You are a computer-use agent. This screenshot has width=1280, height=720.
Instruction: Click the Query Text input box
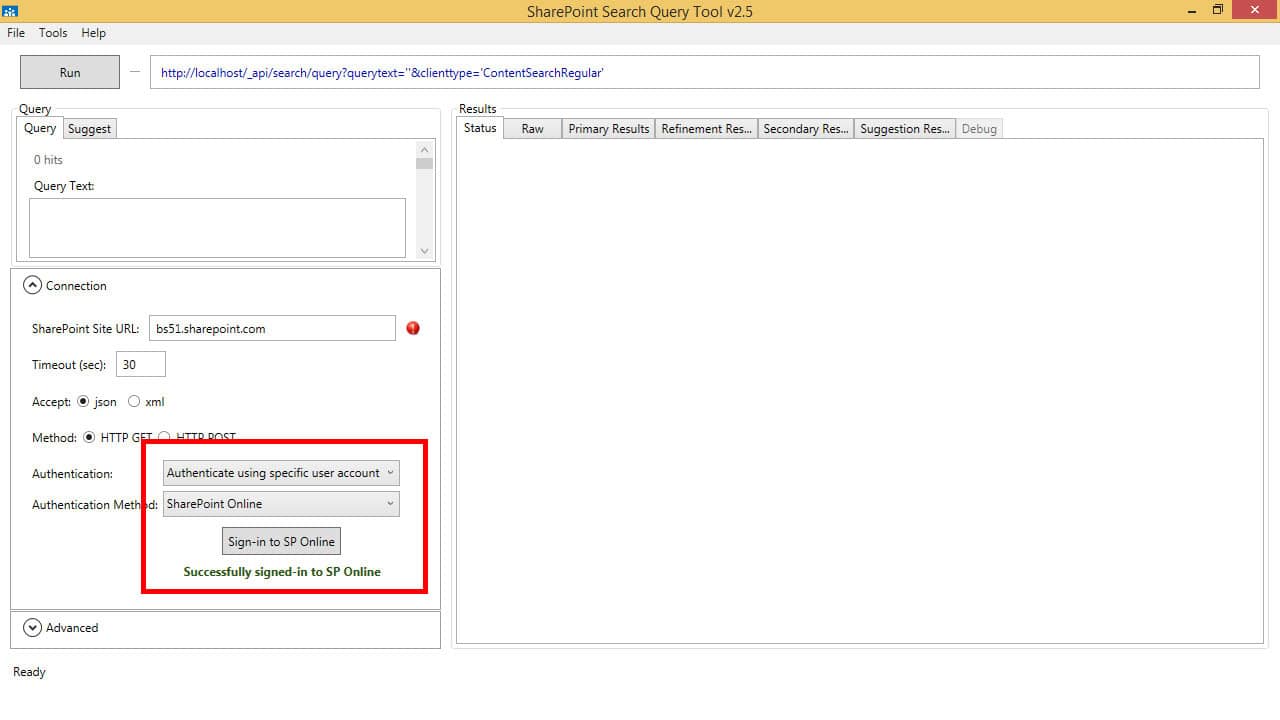point(217,227)
